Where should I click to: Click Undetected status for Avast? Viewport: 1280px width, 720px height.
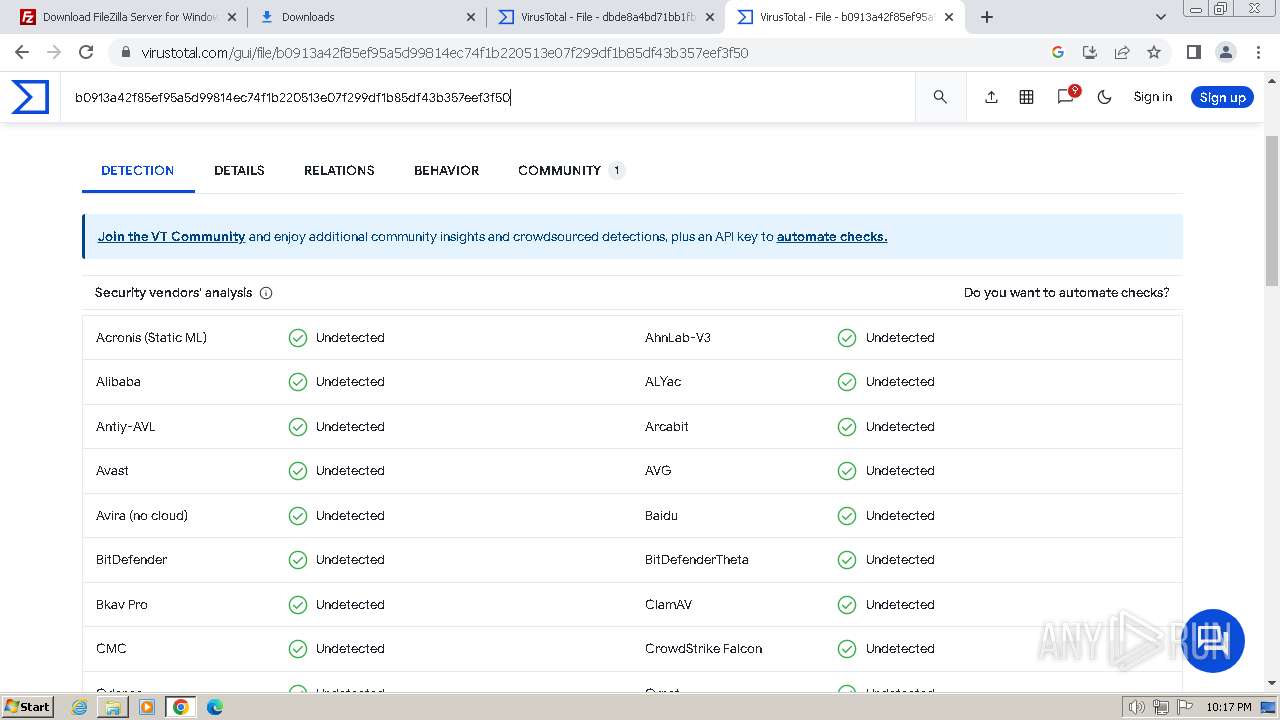350,471
